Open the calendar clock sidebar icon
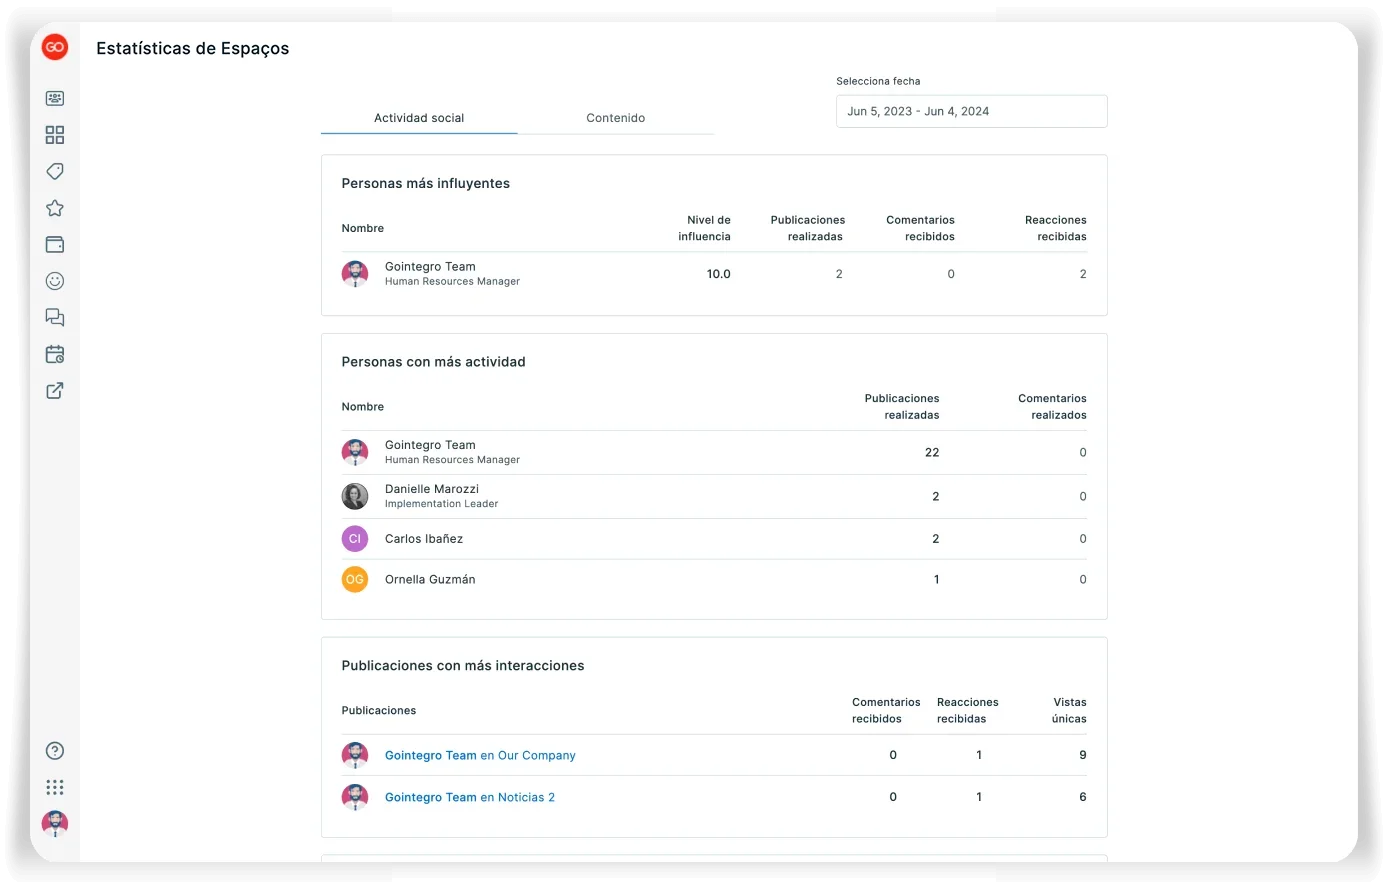The image size is (1388, 890). point(55,354)
